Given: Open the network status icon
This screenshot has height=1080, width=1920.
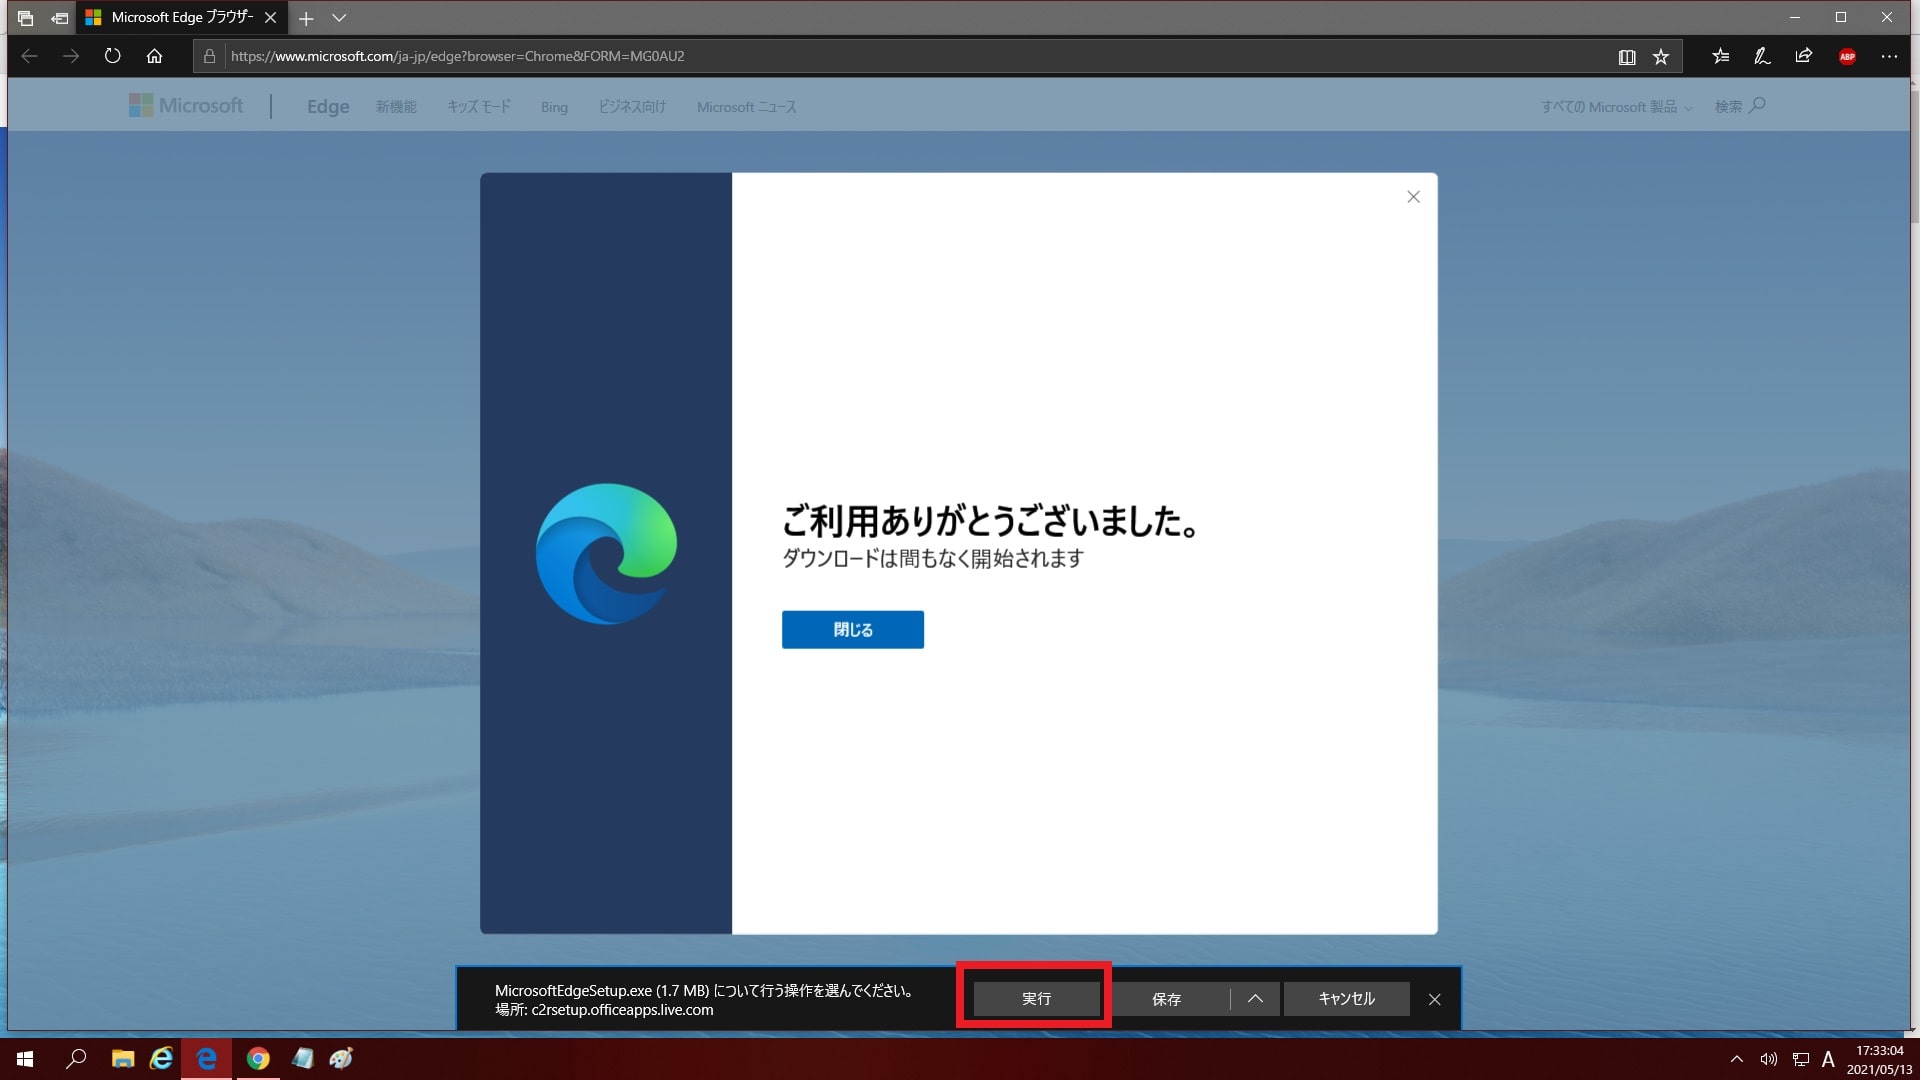Looking at the screenshot, I should pyautogui.click(x=1801, y=1059).
